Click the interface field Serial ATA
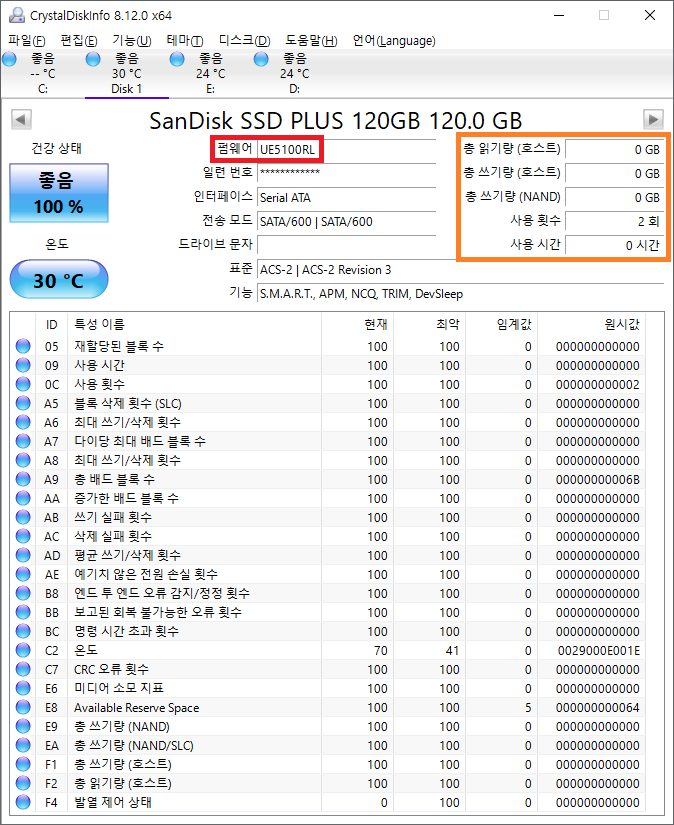The height and width of the screenshot is (825, 674). click(x=346, y=197)
